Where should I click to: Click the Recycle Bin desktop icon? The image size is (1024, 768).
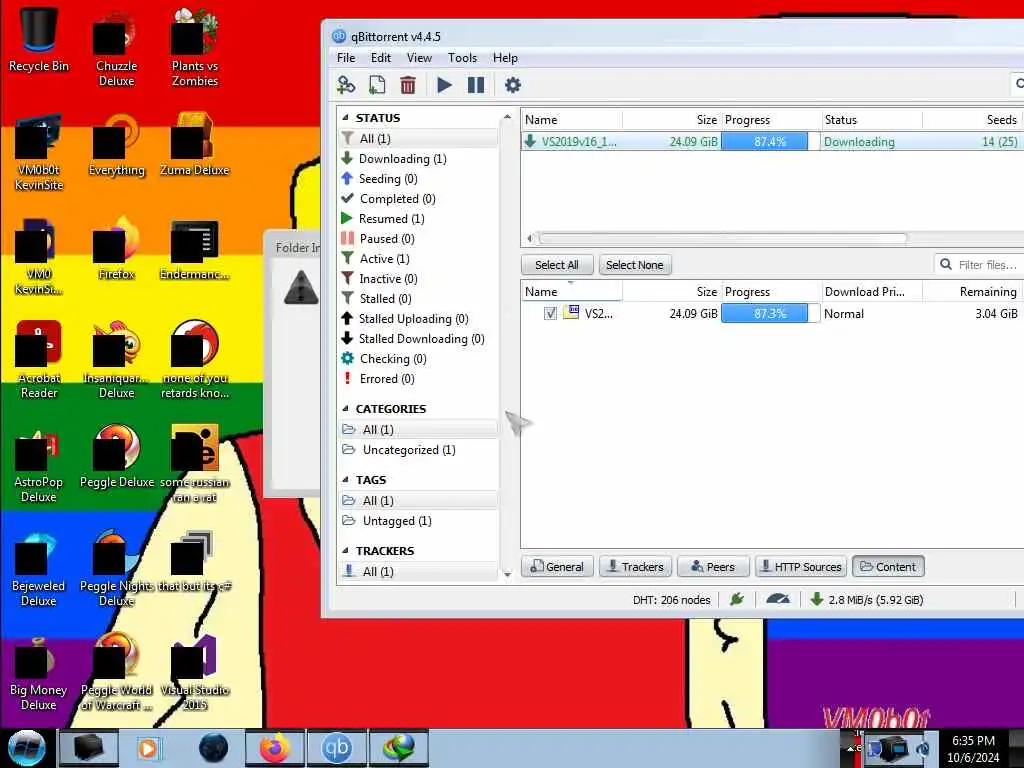tap(39, 39)
